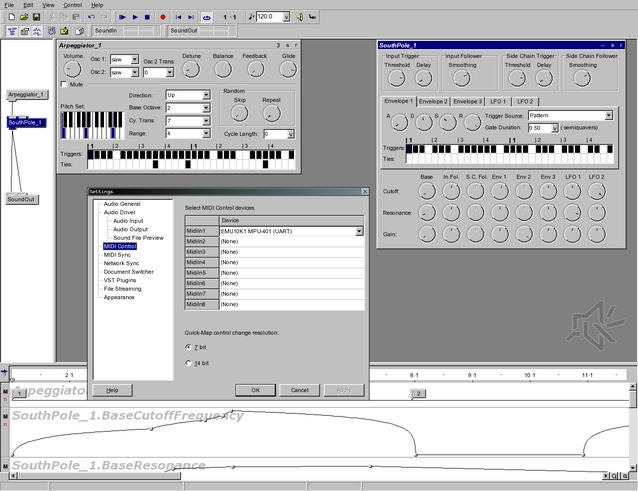Select MIDI Sync in settings tree
638x491 pixels.
(117, 255)
